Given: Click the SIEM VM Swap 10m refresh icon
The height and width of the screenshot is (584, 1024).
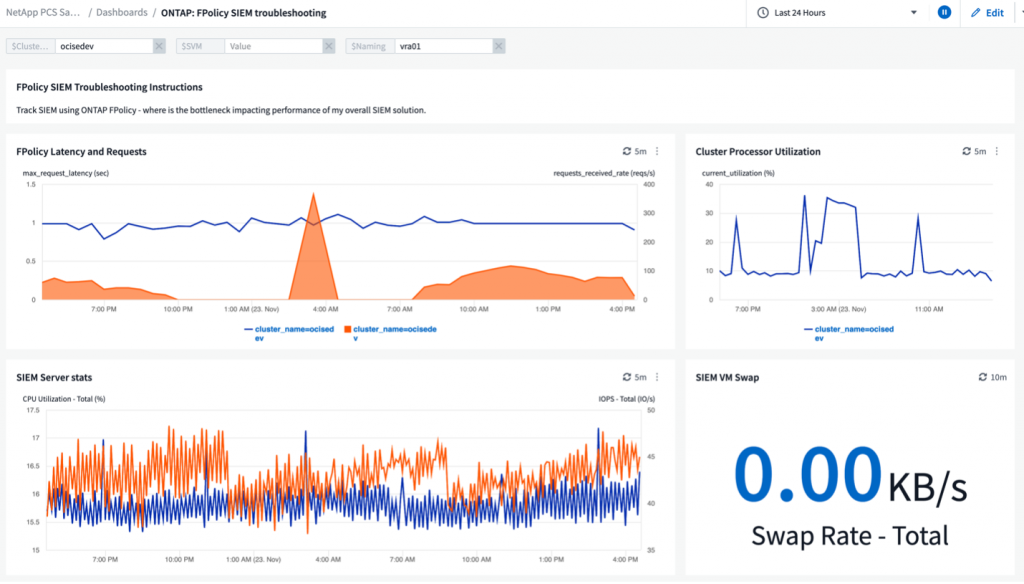Looking at the screenshot, I should [x=983, y=377].
